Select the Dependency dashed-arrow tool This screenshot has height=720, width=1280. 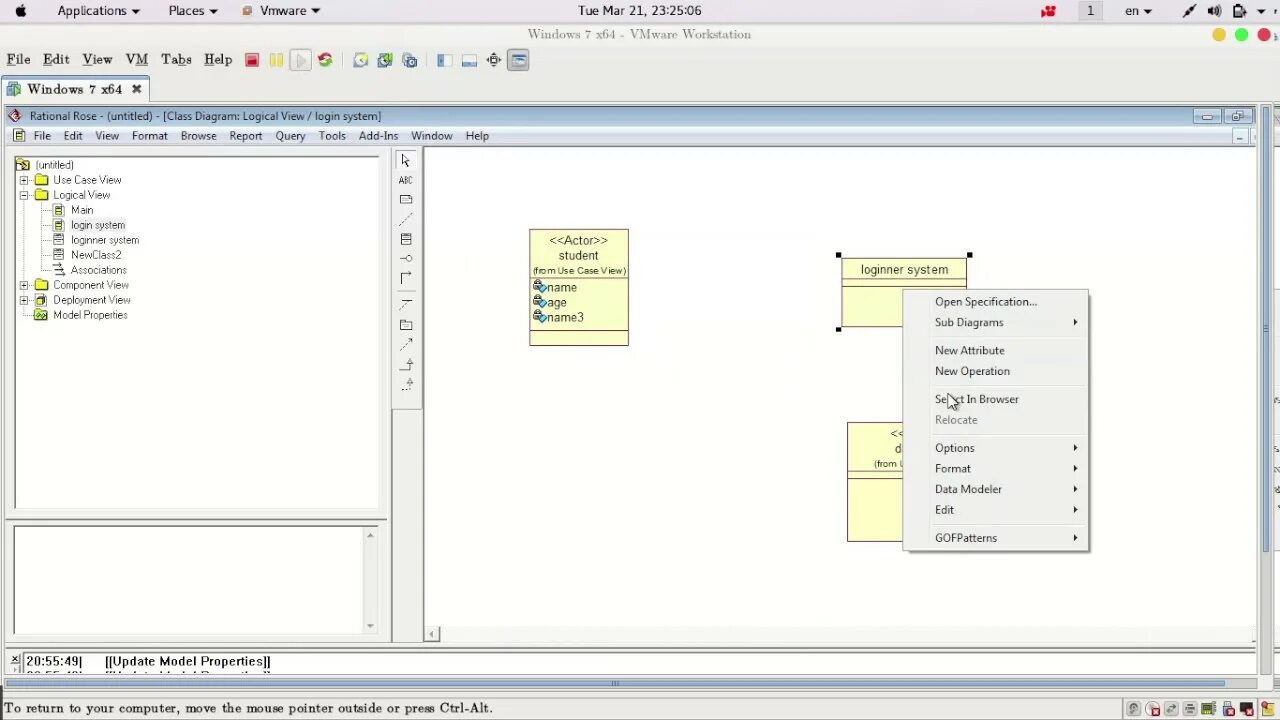[405, 344]
